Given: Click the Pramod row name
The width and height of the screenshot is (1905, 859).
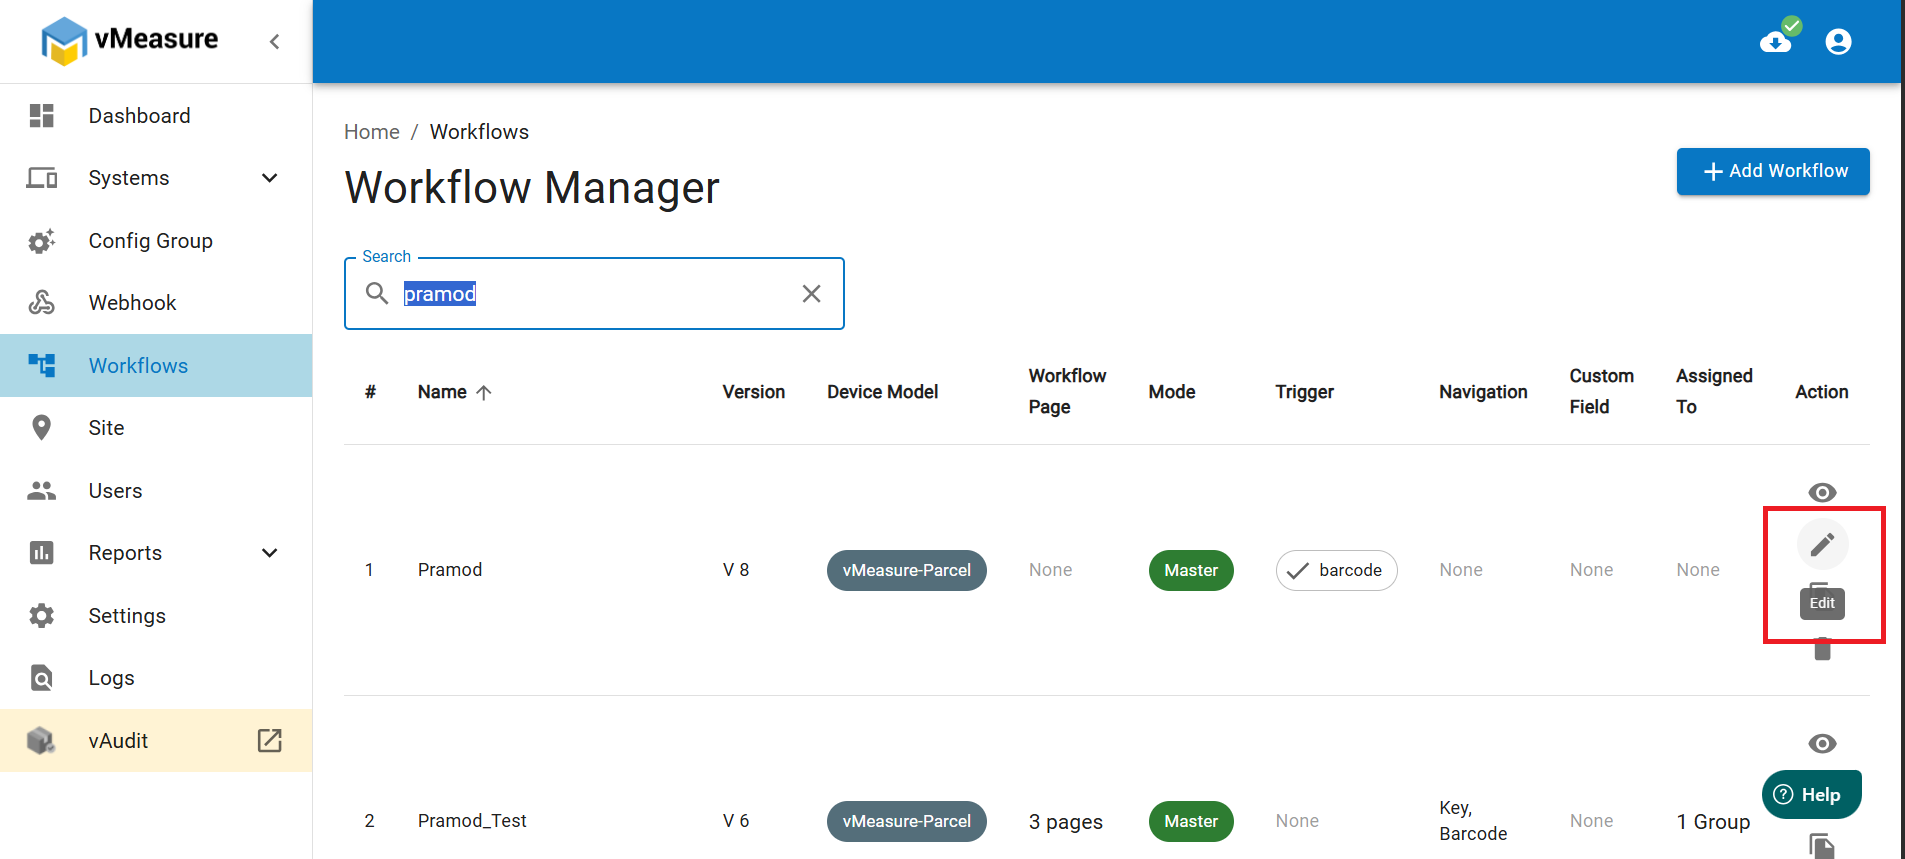Looking at the screenshot, I should click(x=450, y=570).
